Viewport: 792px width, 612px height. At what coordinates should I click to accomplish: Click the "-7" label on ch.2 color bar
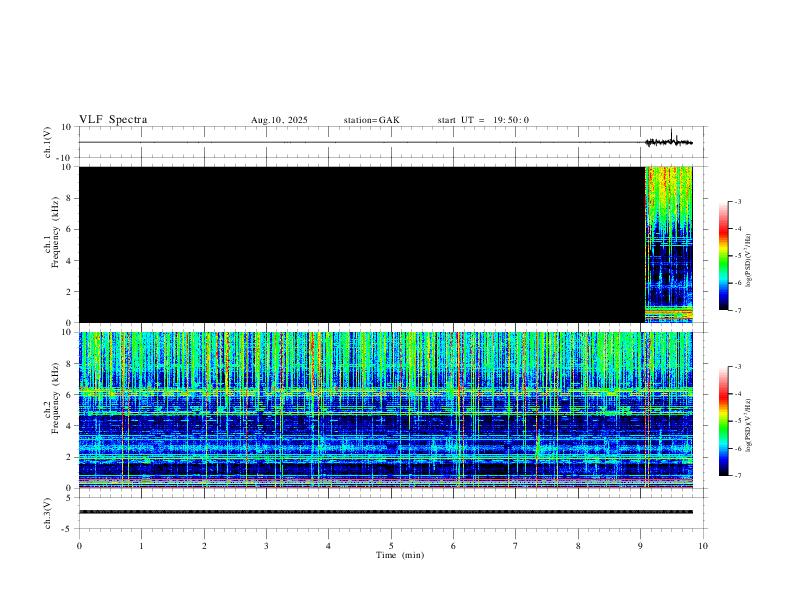pos(737,475)
